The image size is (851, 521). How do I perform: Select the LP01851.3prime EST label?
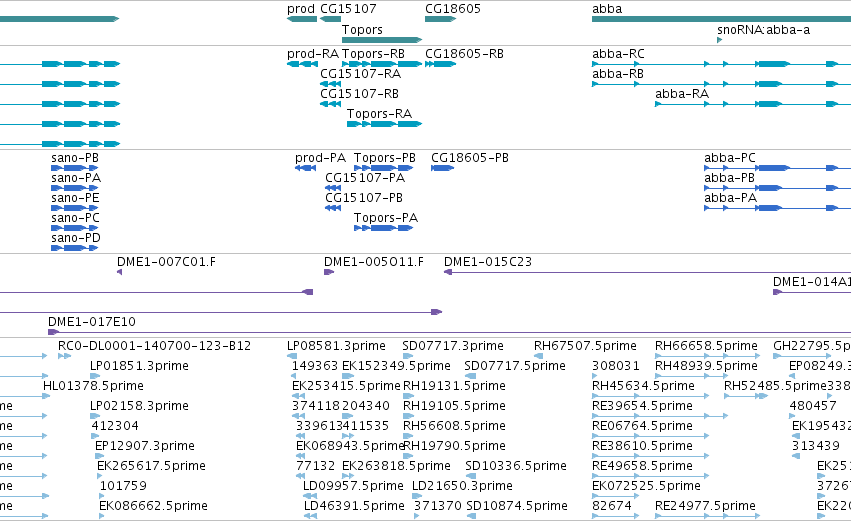[x=139, y=367]
